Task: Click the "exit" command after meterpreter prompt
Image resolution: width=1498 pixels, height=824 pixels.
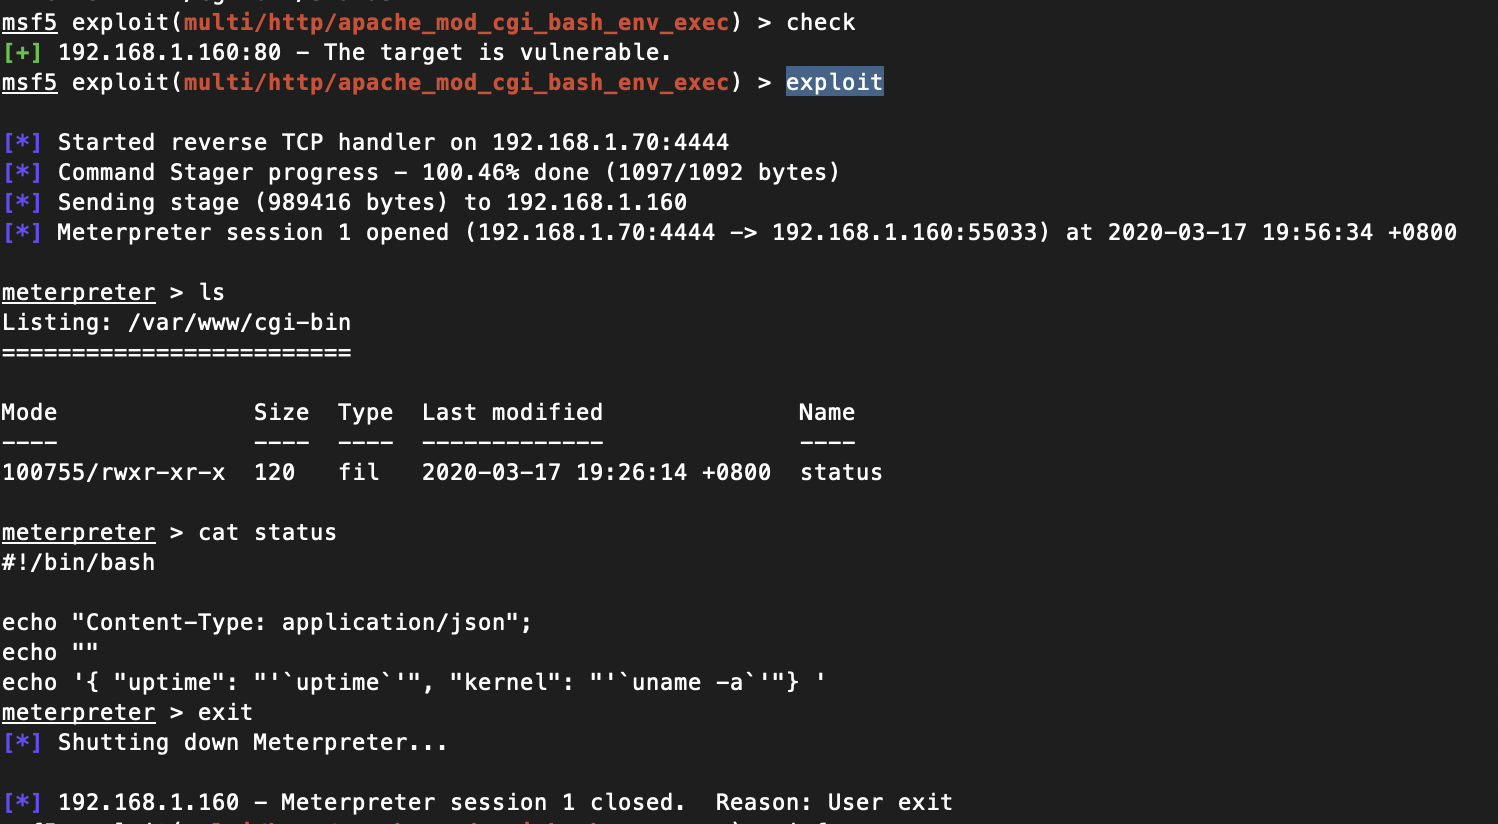Action: (225, 712)
